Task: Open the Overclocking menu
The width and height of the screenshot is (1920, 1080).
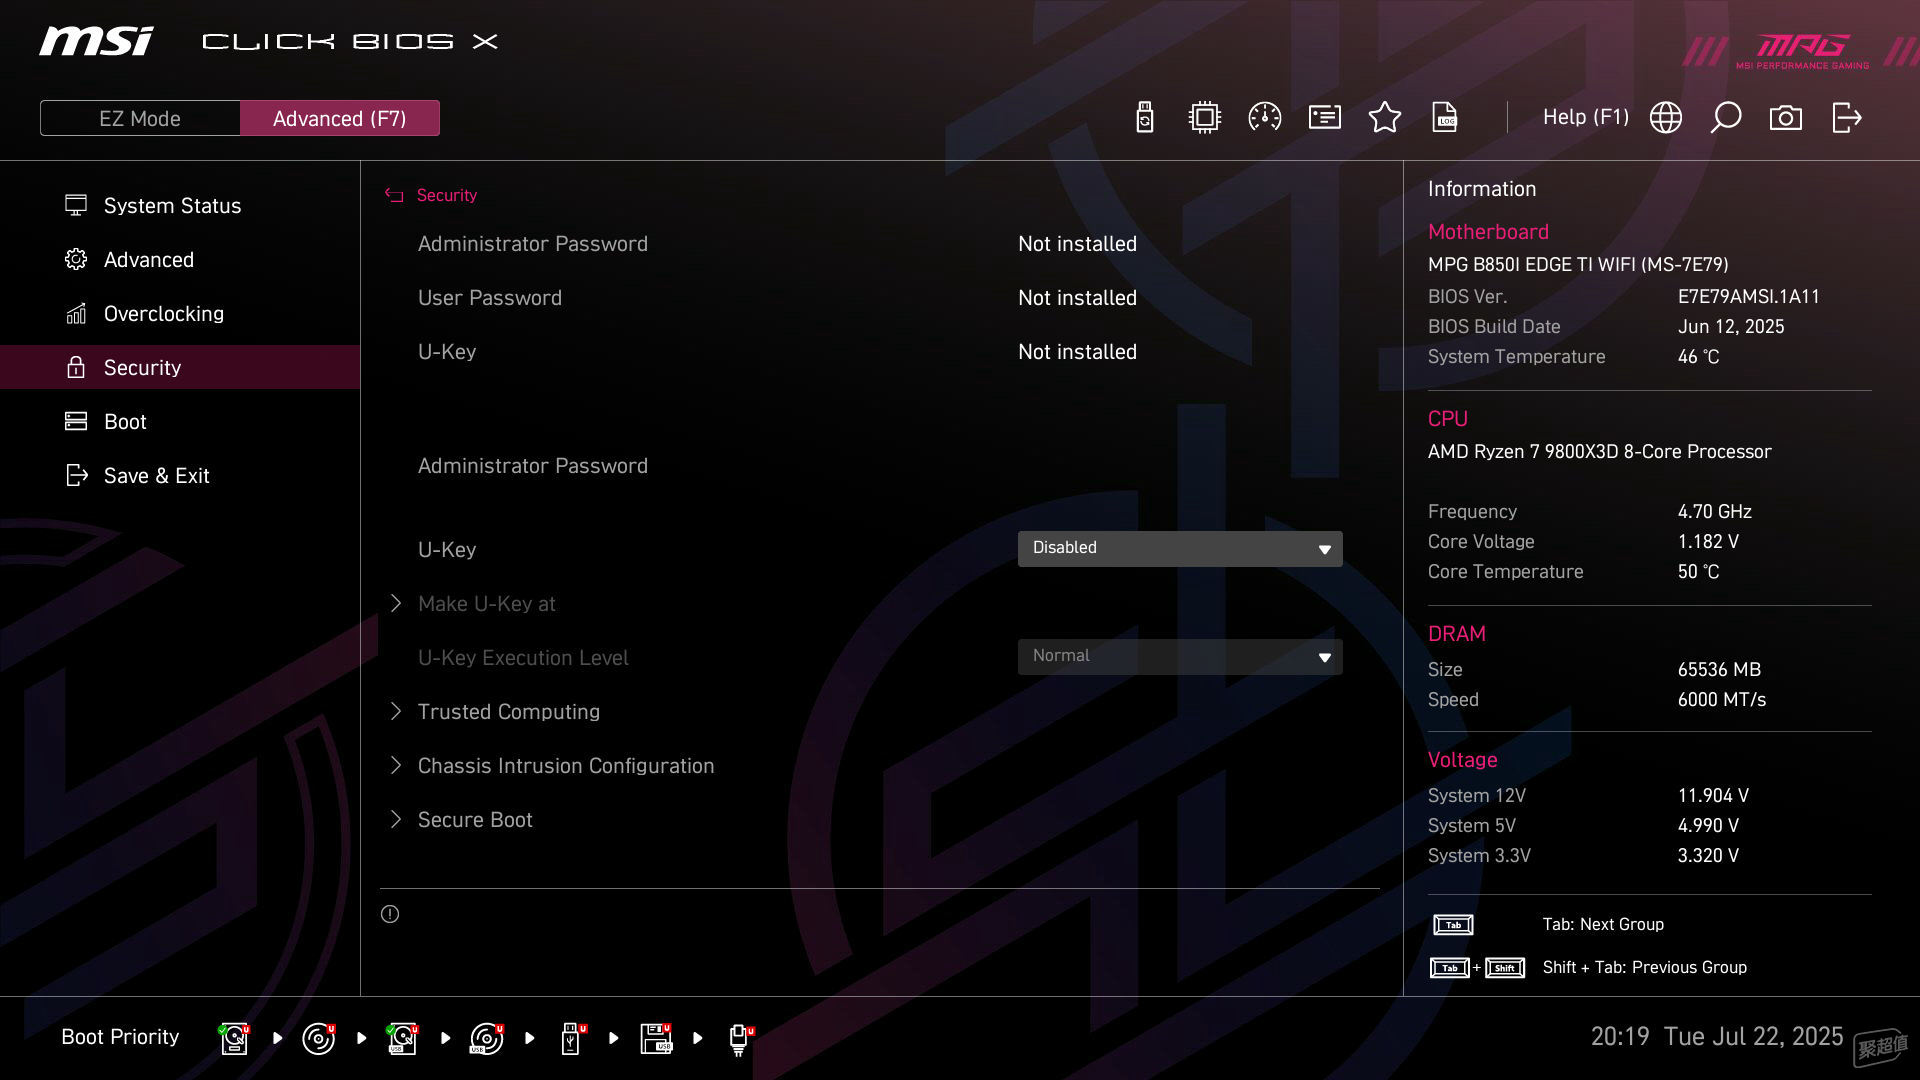Action: (180, 313)
